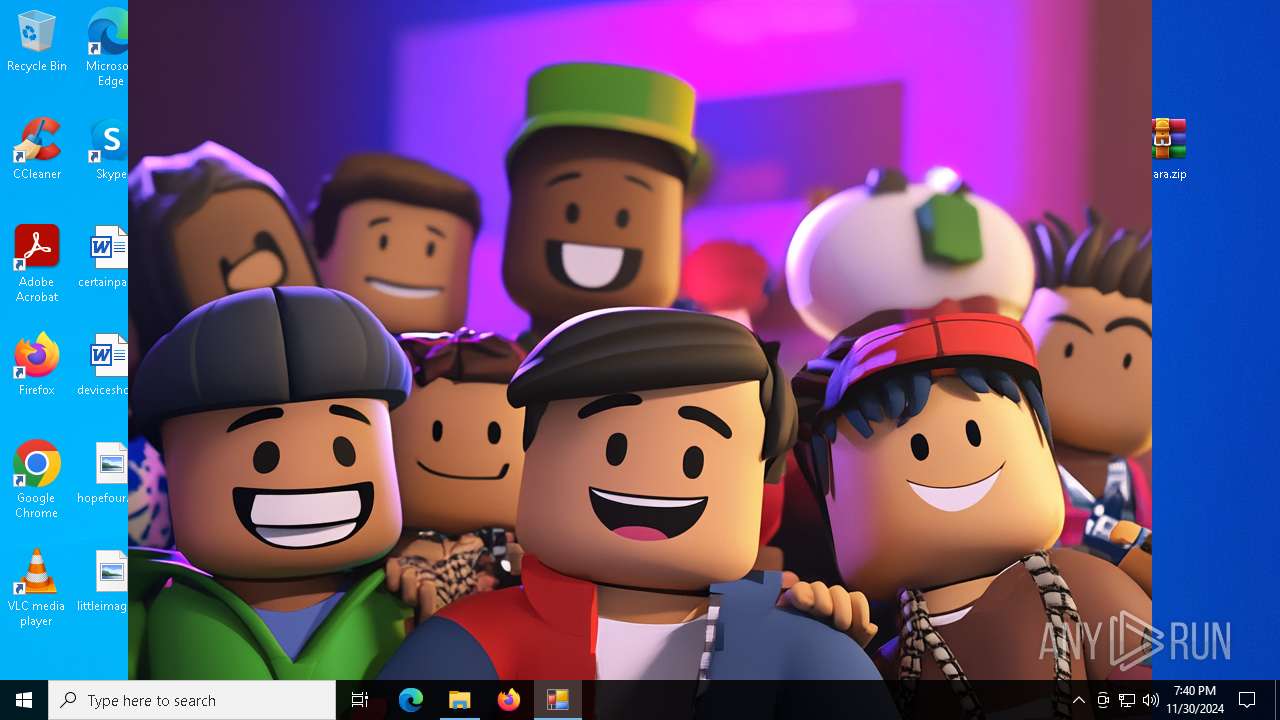
Task: Open the Recycle Bin desktop icon
Action: [37, 42]
